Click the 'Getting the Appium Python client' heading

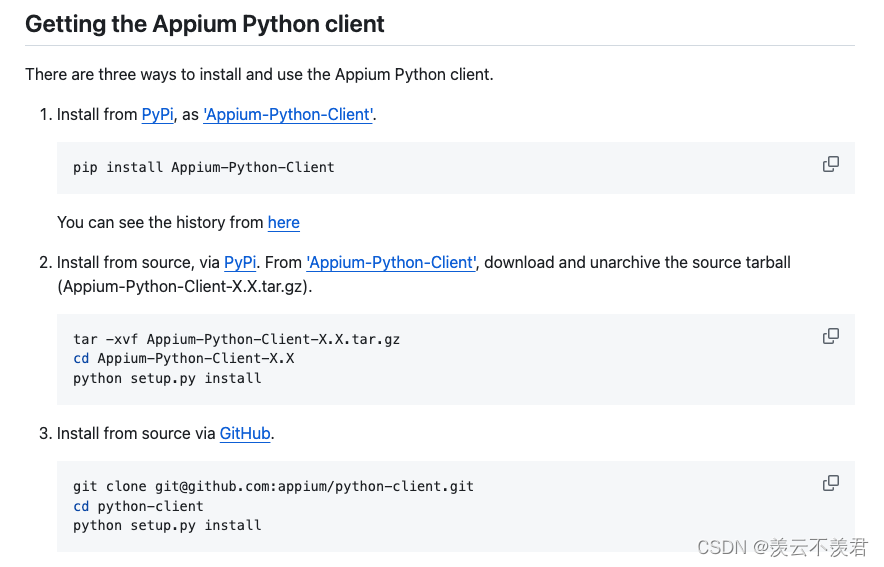coord(205,24)
